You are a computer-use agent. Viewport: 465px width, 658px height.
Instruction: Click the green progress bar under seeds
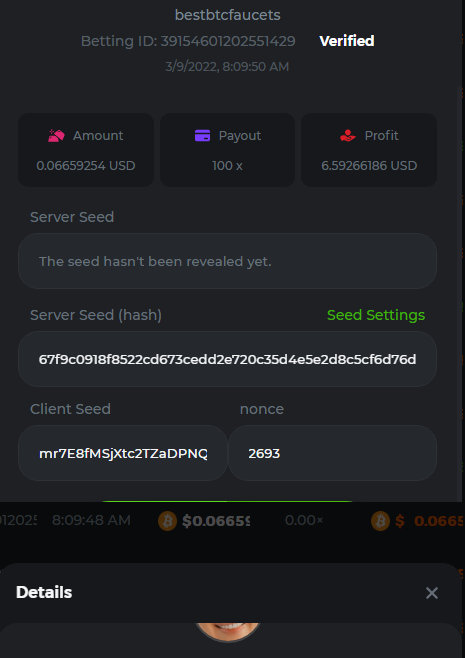point(227,501)
